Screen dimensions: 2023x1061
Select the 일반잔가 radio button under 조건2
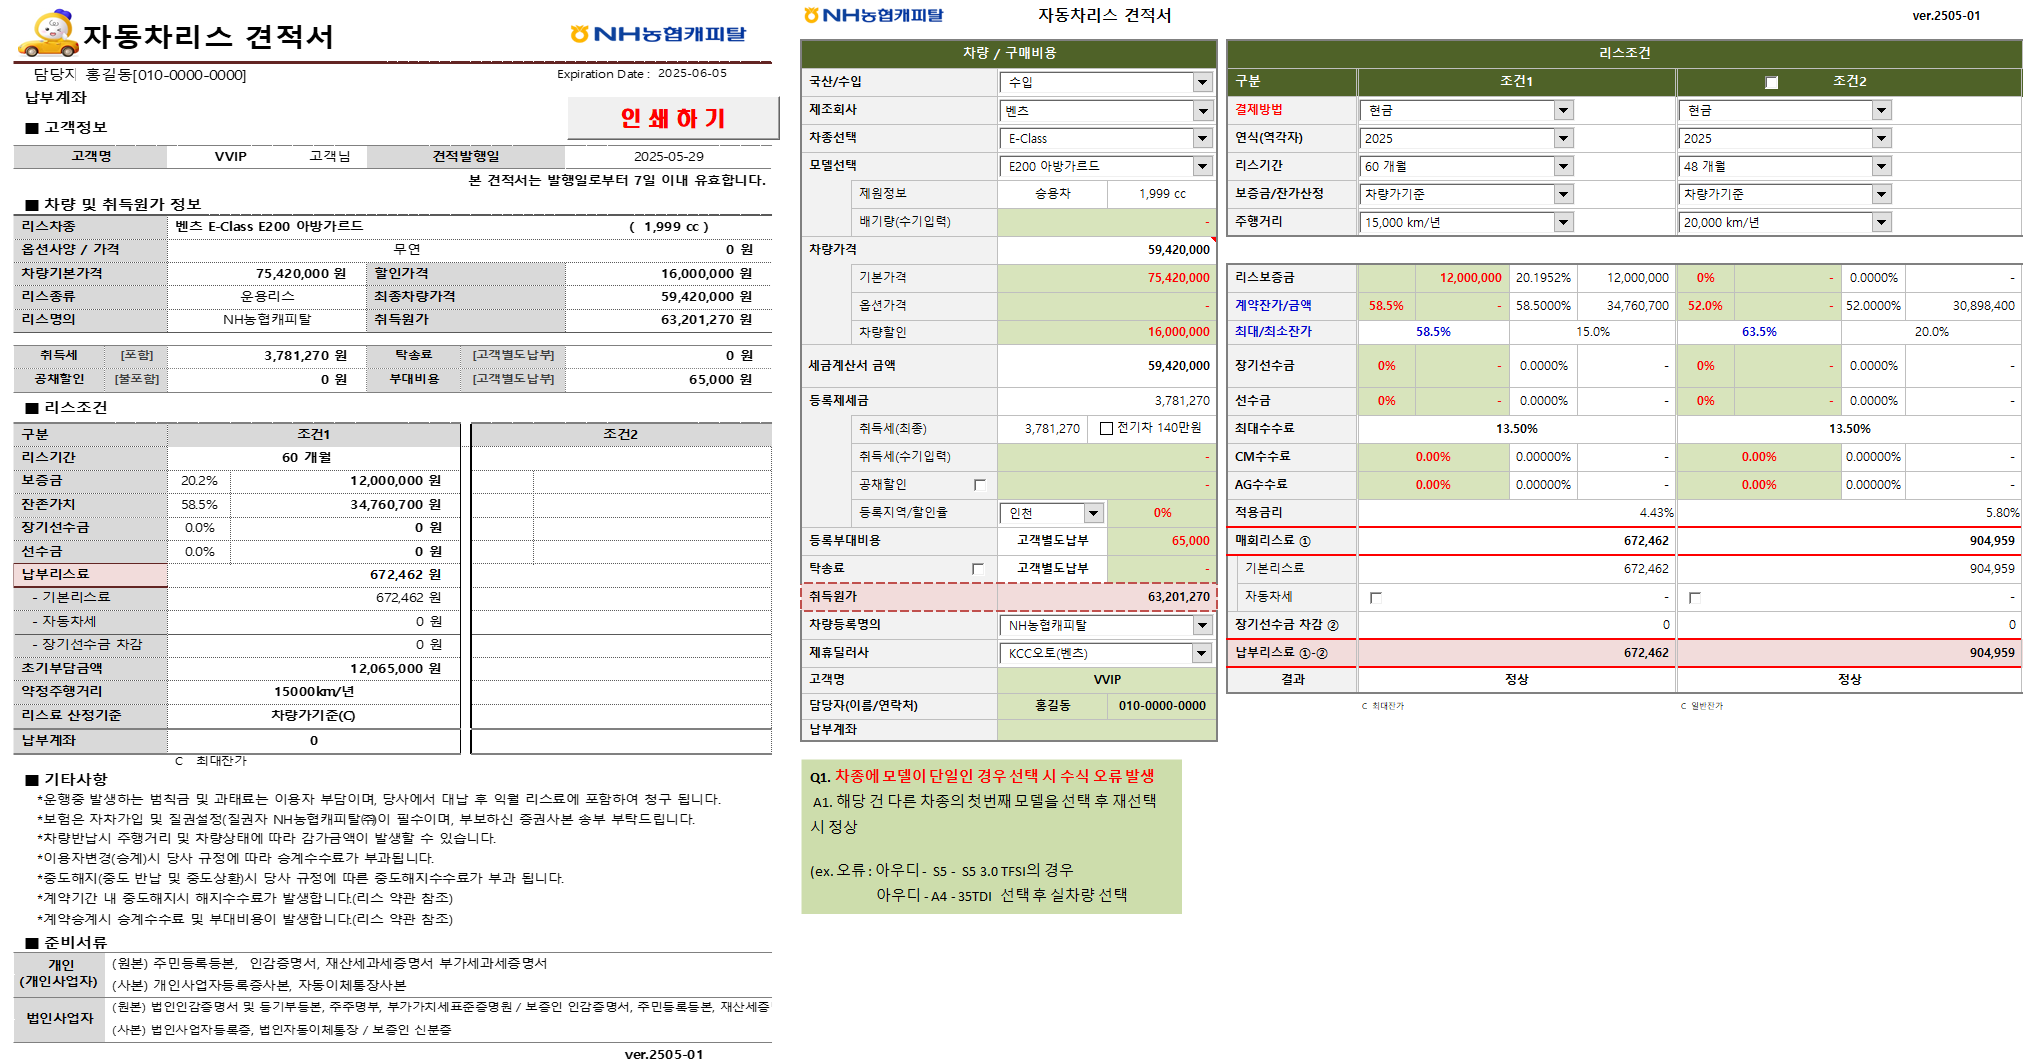click(1683, 706)
